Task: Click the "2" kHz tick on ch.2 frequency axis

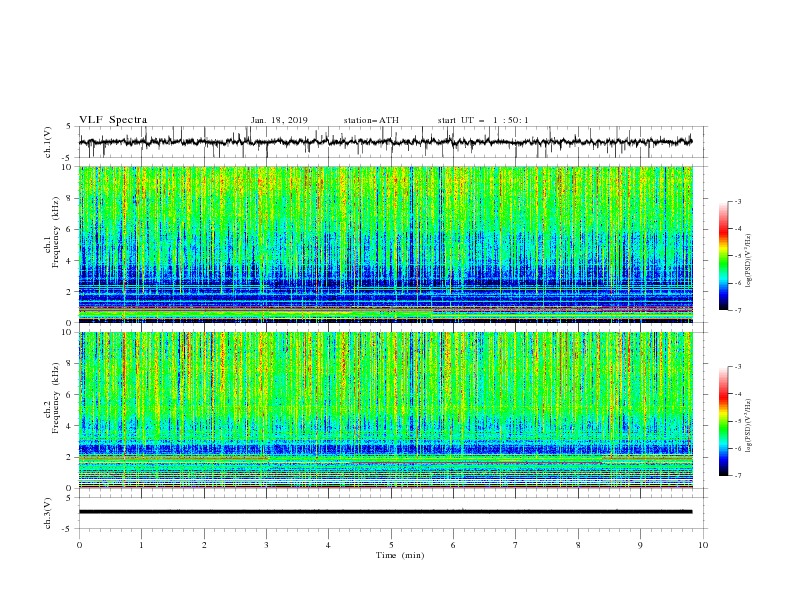Action: (70, 457)
